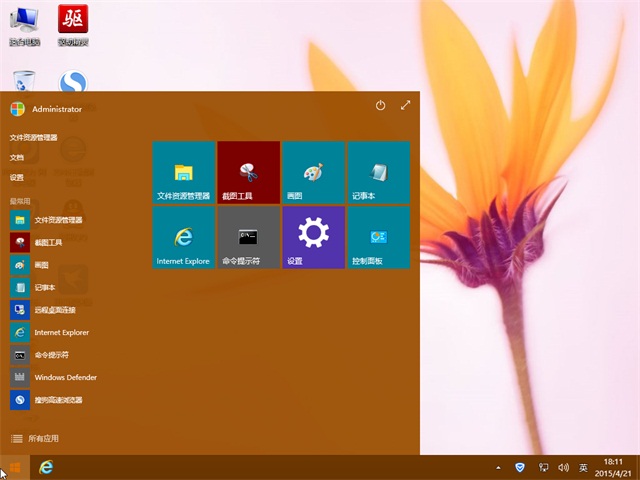The width and height of the screenshot is (640, 480).
Task: Open Internet Explorer from the taskbar
Action: (46, 467)
